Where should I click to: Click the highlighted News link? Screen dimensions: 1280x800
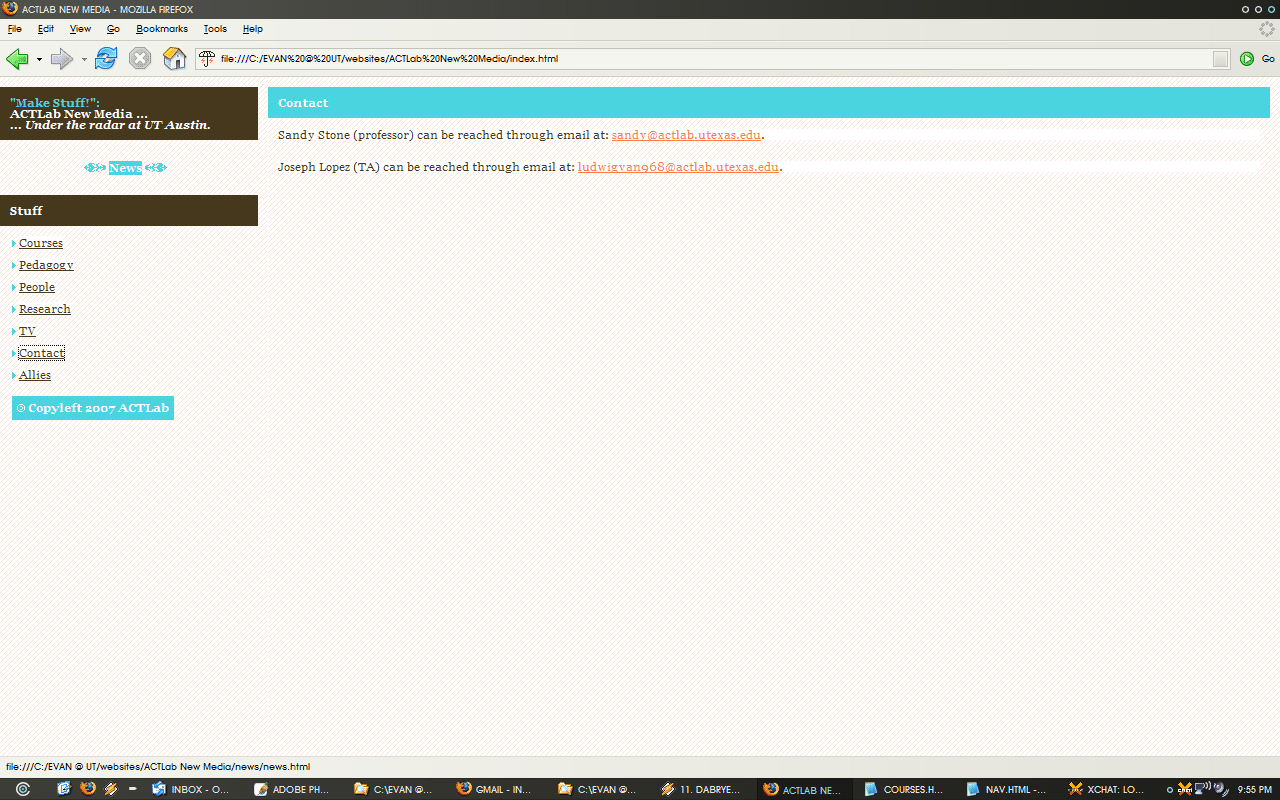(125, 168)
